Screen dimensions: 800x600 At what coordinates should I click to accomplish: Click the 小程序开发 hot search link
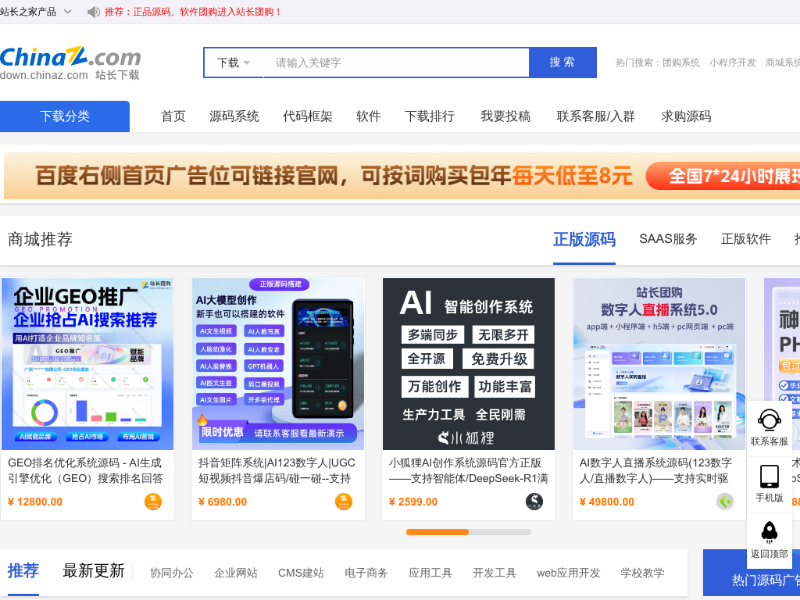(x=733, y=62)
